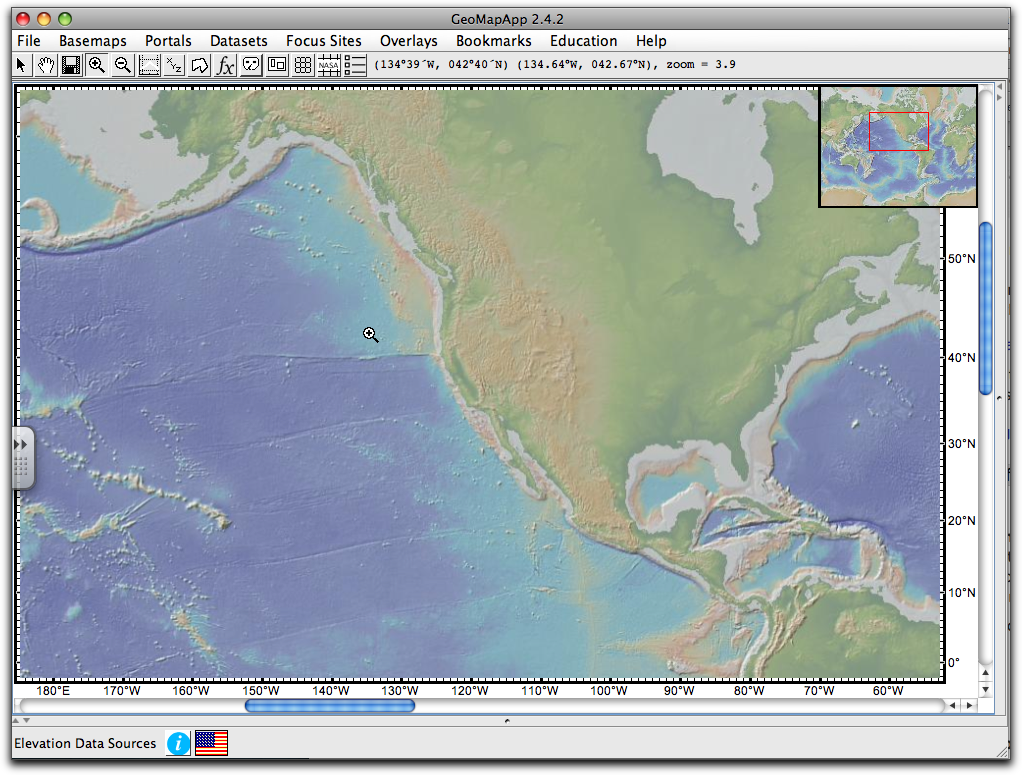This screenshot has width=1022, height=775.
Task: Click the 3D goggles view icon
Action: pyautogui.click(x=251, y=65)
